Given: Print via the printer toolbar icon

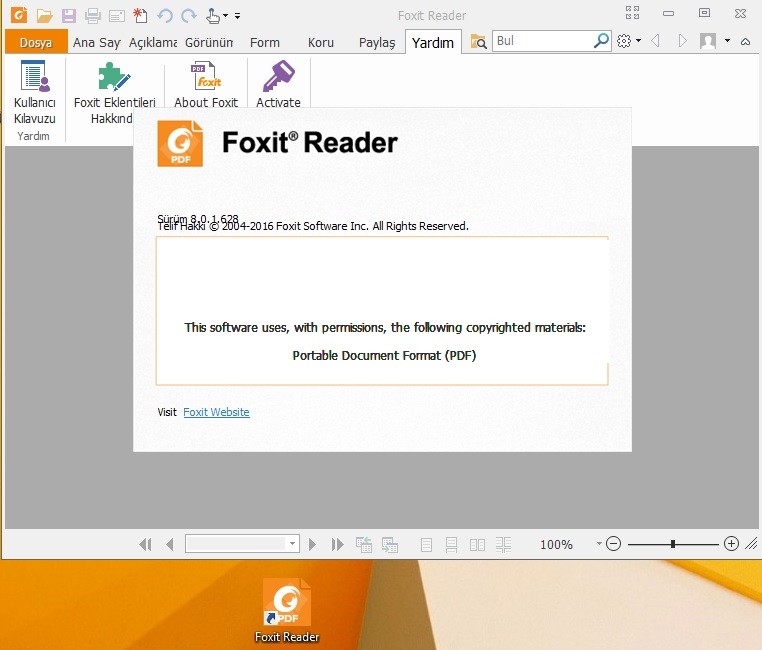Looking at the screenshot, I should [92, 16].
